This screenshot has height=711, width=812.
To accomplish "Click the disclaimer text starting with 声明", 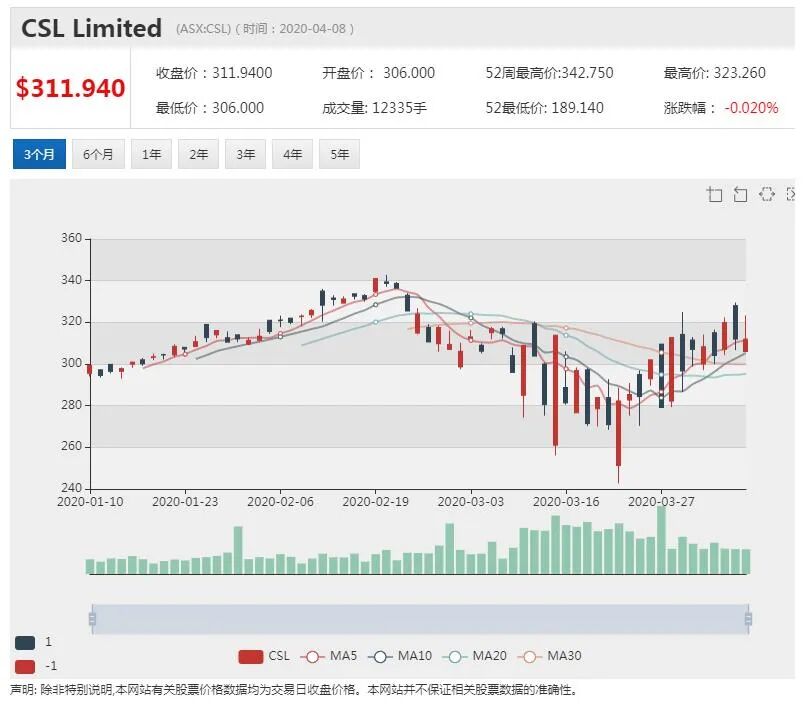I will point(294,690).
